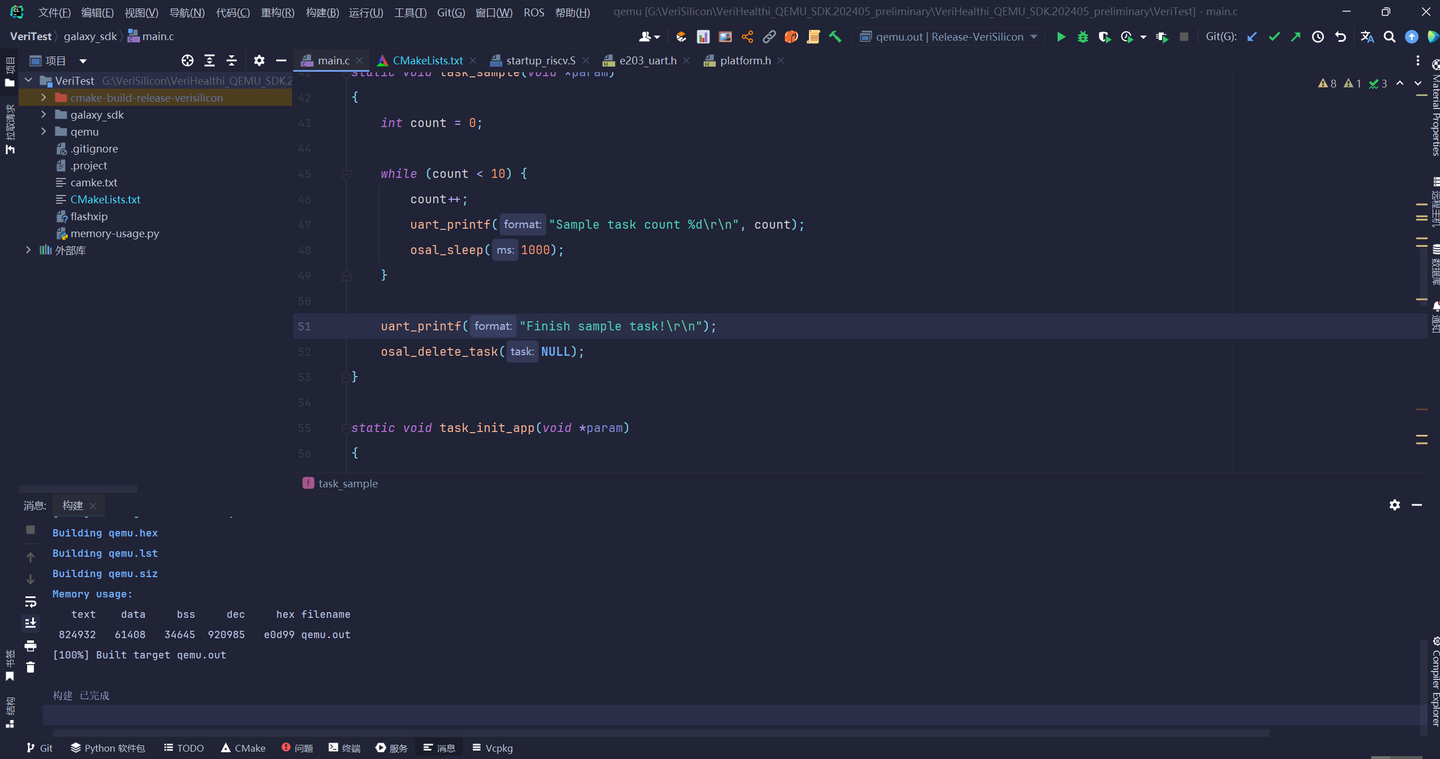The width and height of the screenshot is (1440, 759).
Task: Click the scroll document icon in toolbar
Action: click(813, 37)
